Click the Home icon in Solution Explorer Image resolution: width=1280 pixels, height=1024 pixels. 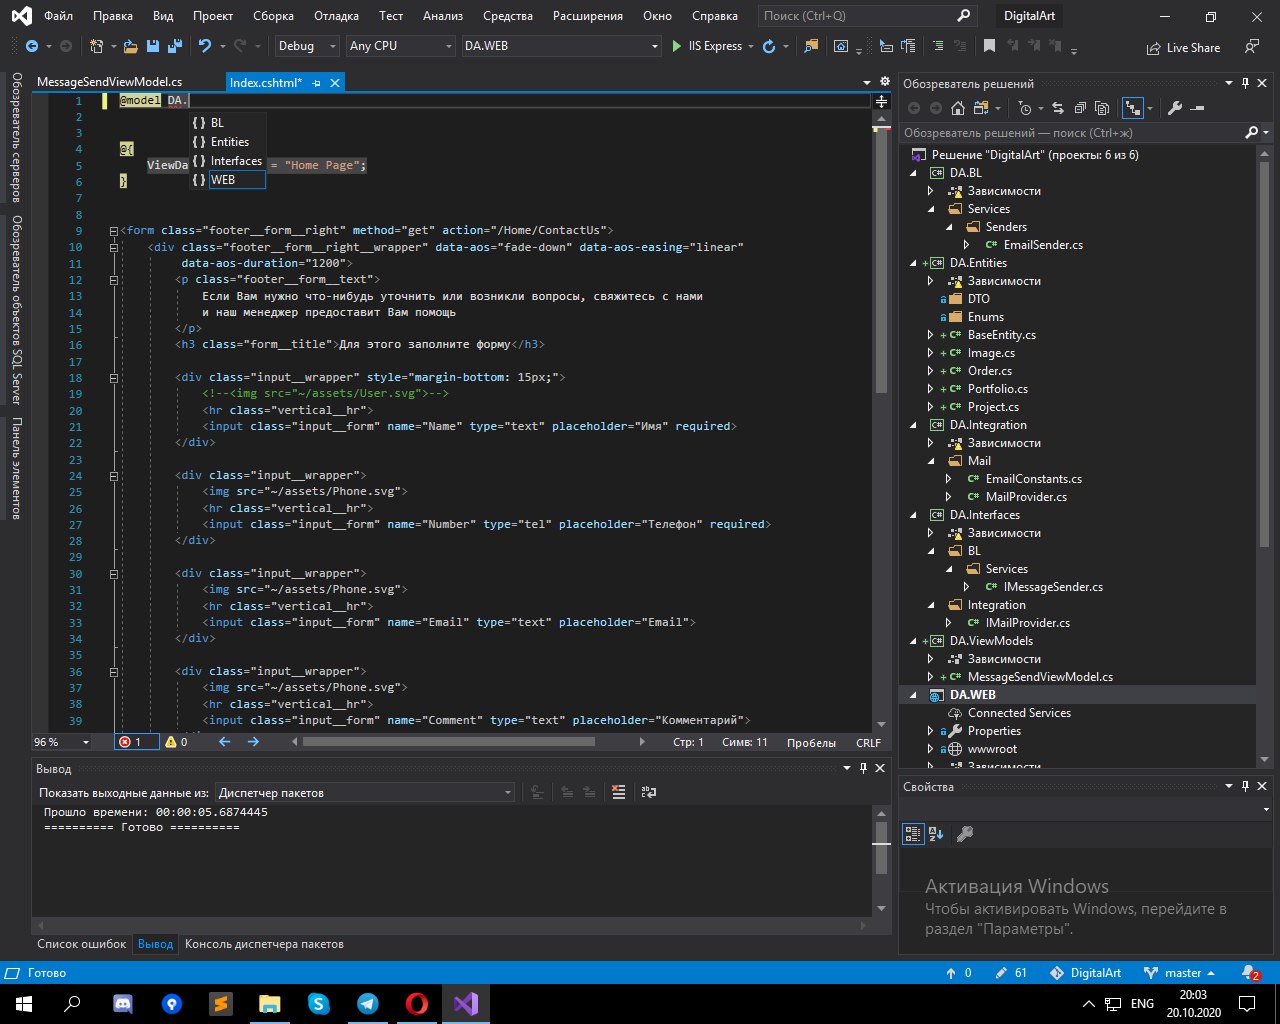958,108
